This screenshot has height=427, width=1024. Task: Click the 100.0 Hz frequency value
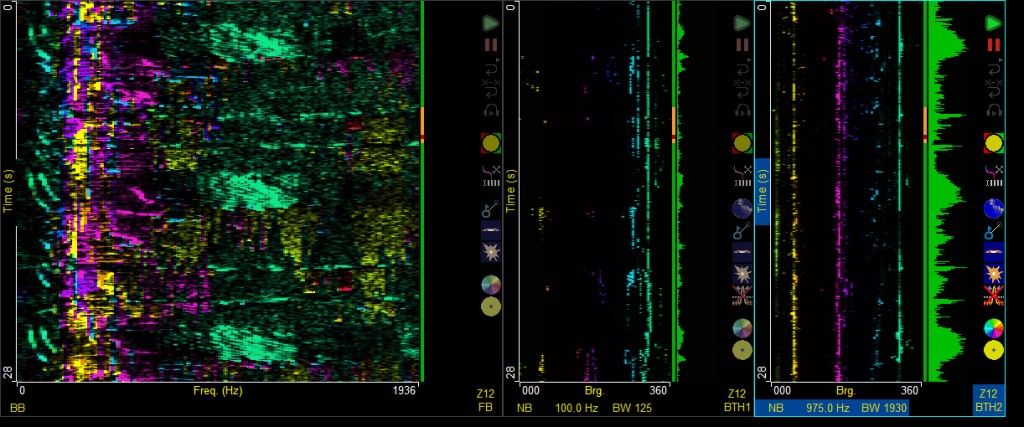575,408
